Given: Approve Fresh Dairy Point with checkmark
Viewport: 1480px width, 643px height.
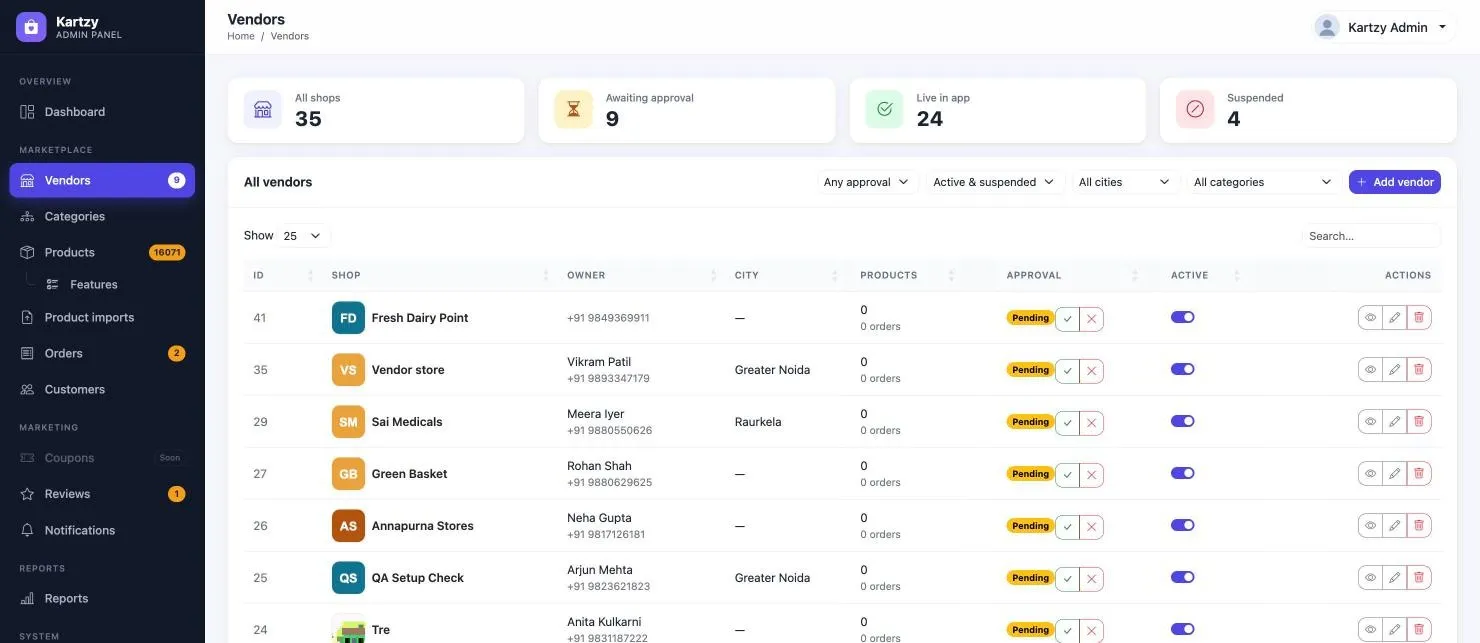Looking at the screenshot, I should [x=1067, y=318].
